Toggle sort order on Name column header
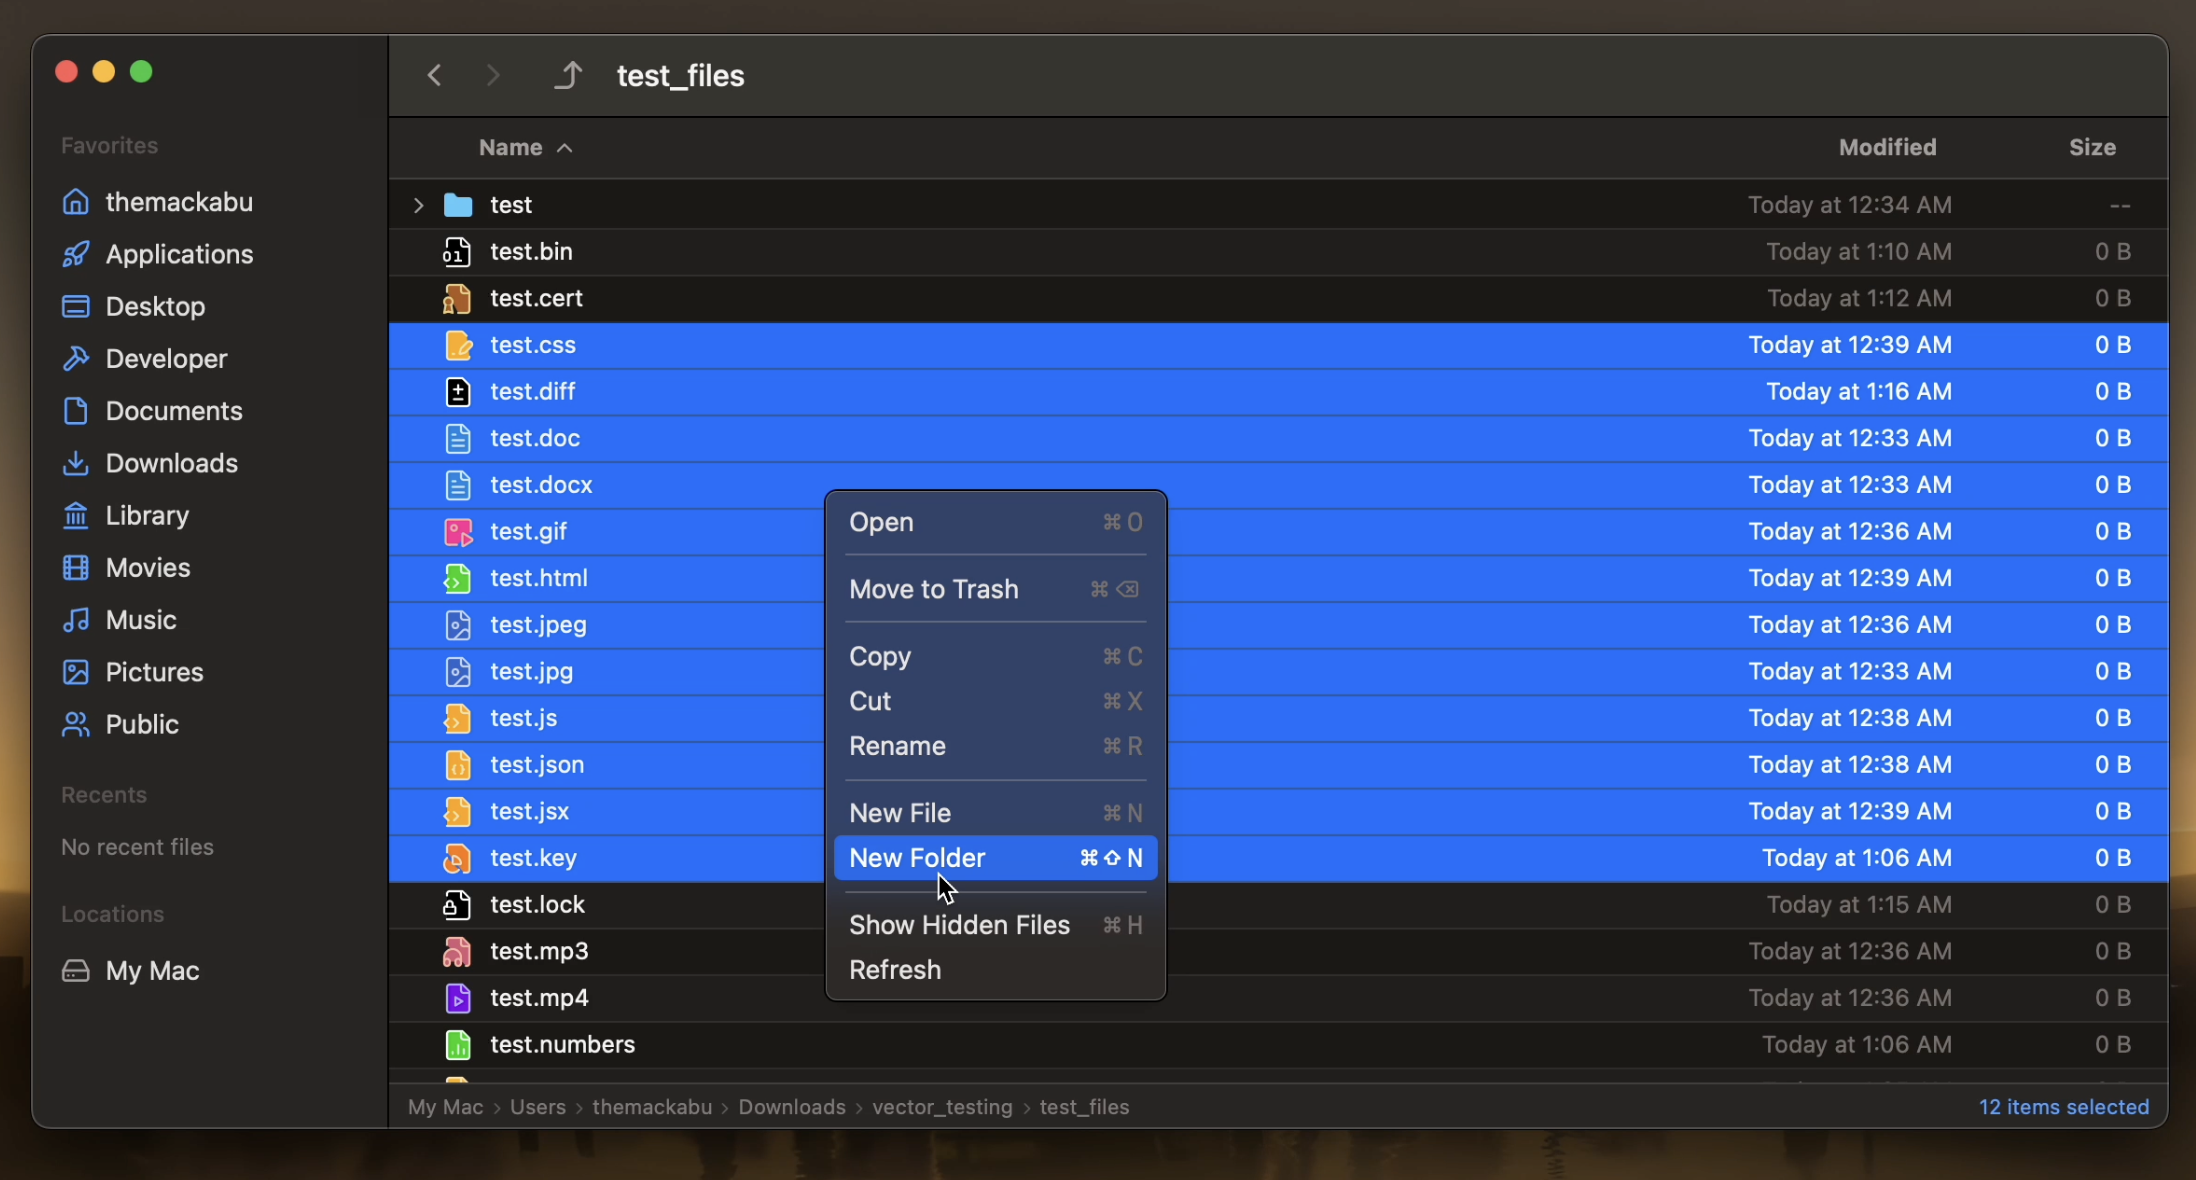 point(524,148)
